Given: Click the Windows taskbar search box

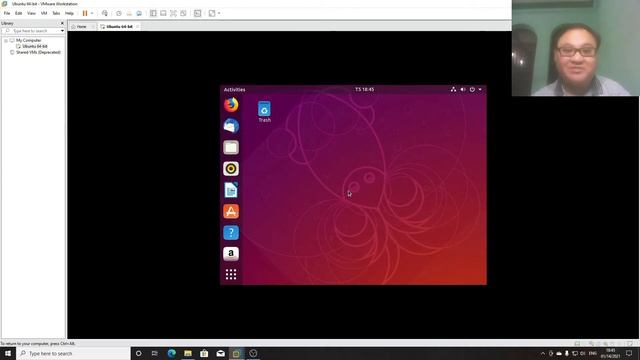Looking at the screenshot, I should [73, 353].
